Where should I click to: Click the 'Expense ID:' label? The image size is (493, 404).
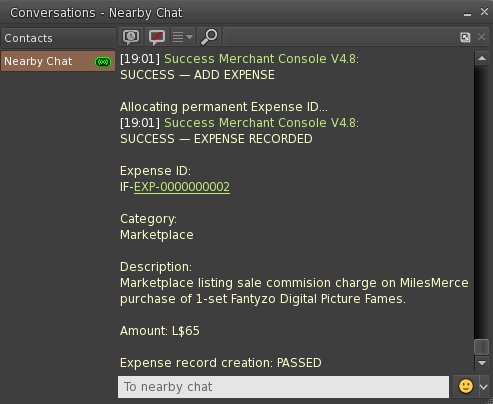(x=155, y=171)
